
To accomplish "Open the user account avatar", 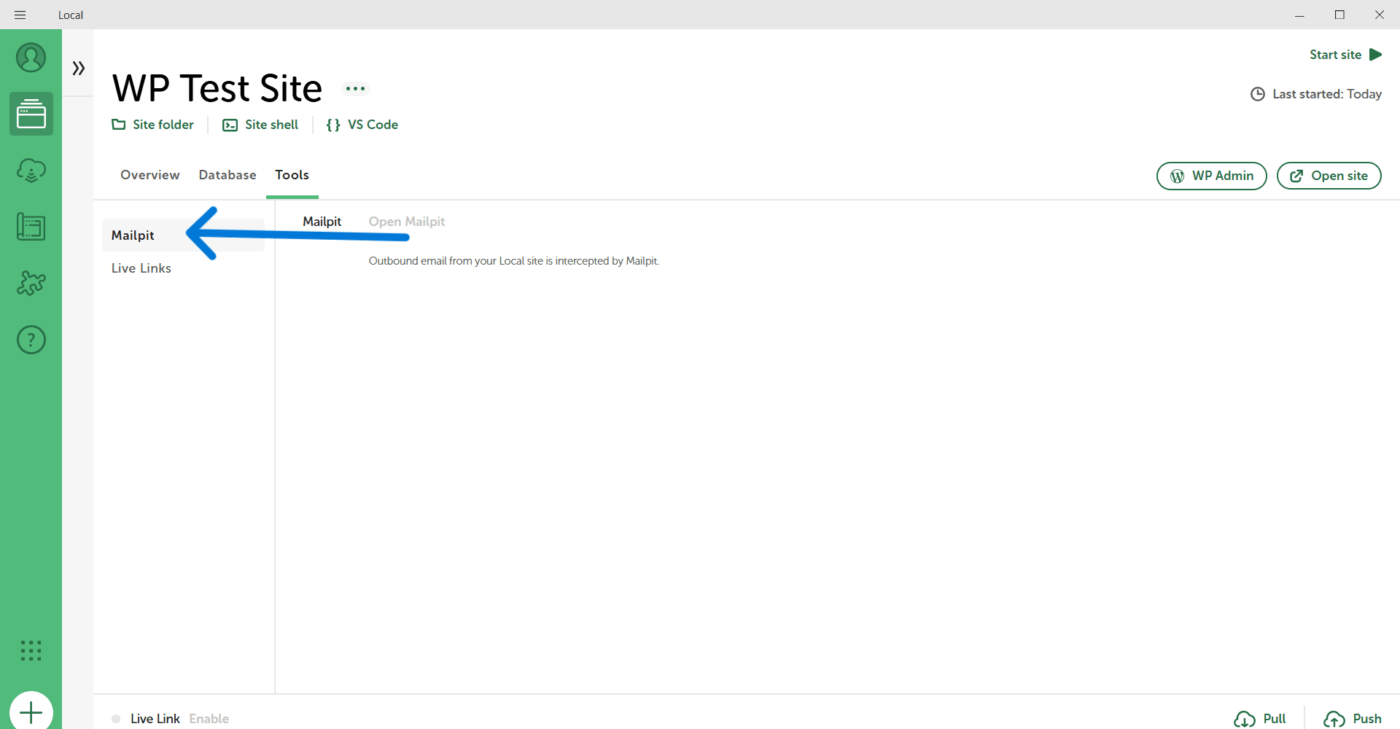I will pos(31,58).
